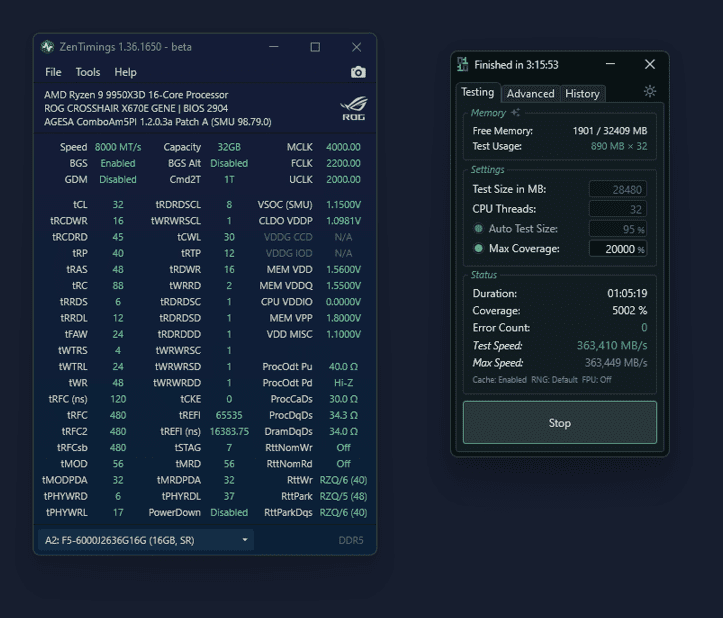The height and width of the screenshot is (618, 723).
Task: Click the Max Coverage 20000 field
Action: (x=617, y=249)
